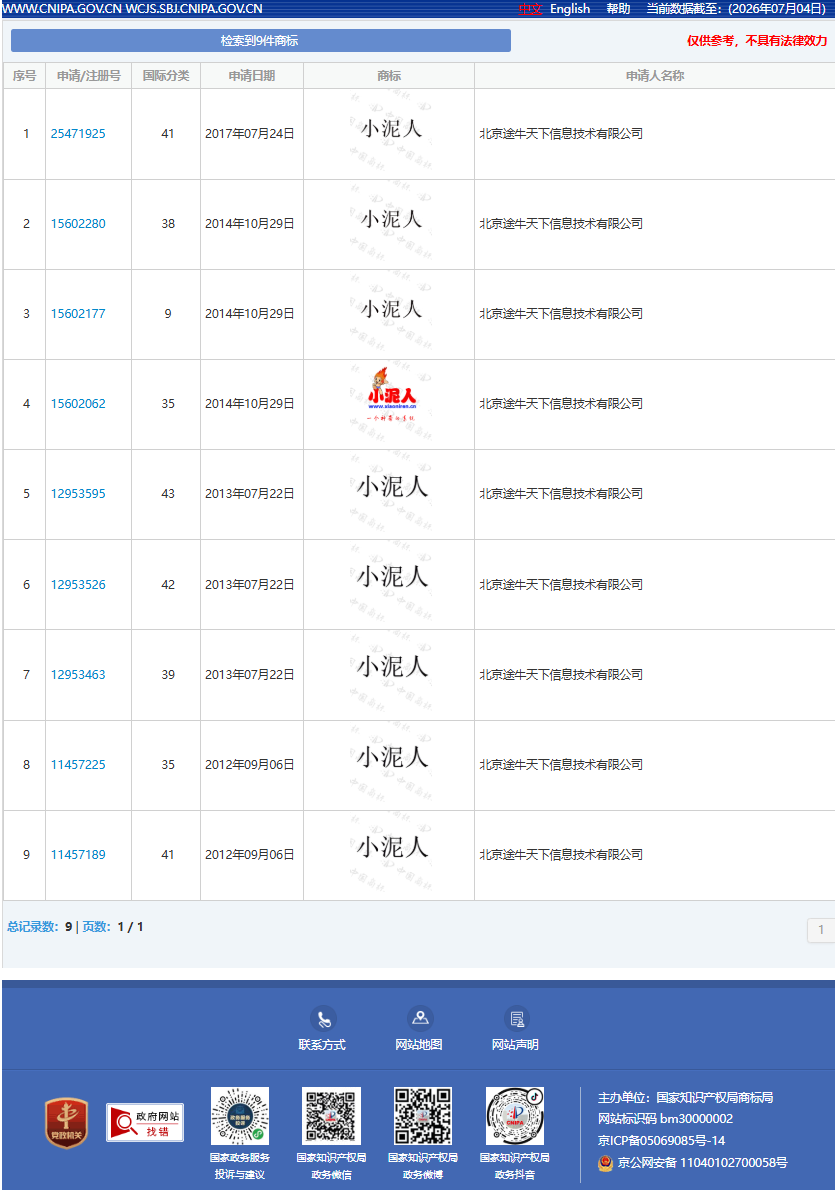Click the 网站地图 footer label
The height and width of the screenshot is (1190, 835).
click(419, 1045)
